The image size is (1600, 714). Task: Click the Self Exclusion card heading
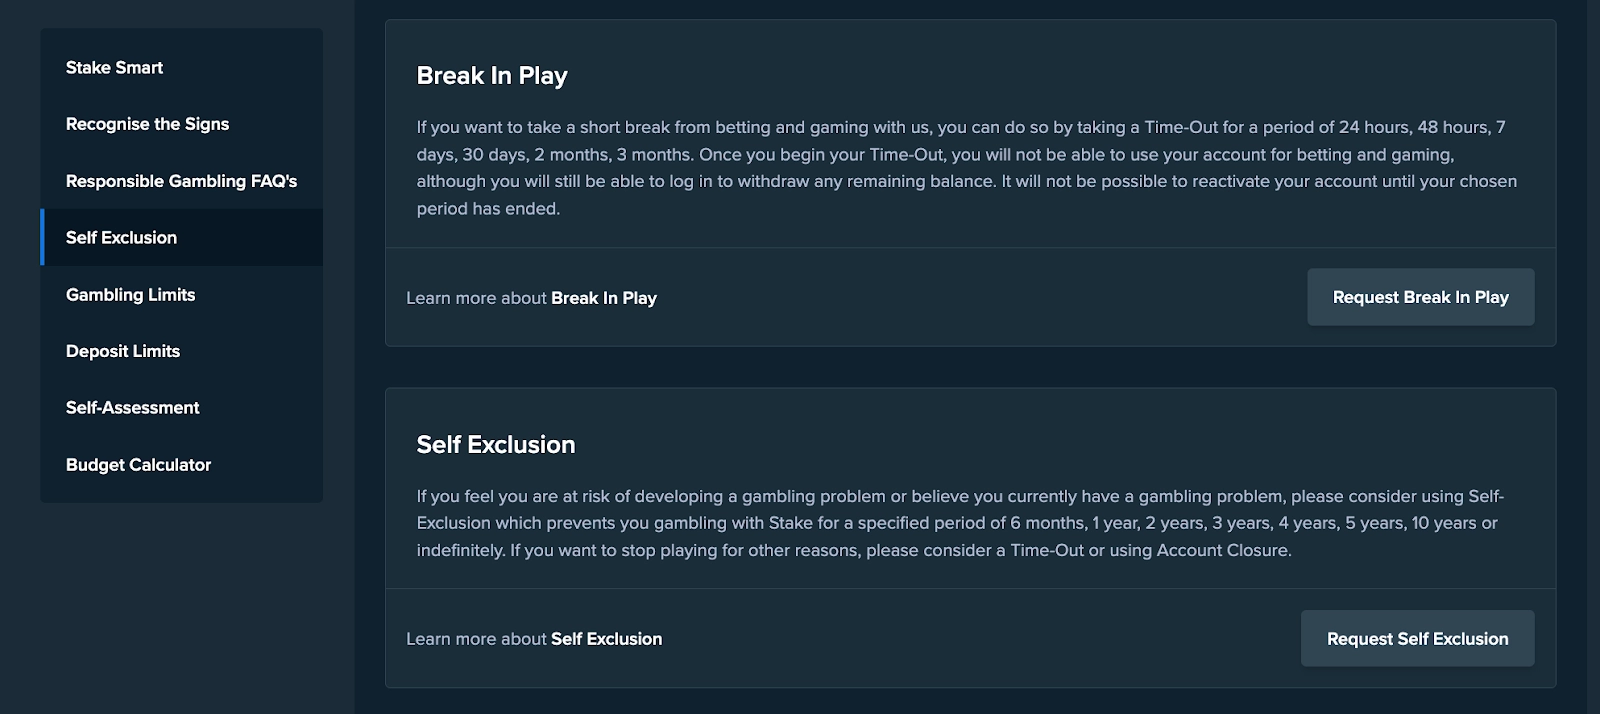495,445
